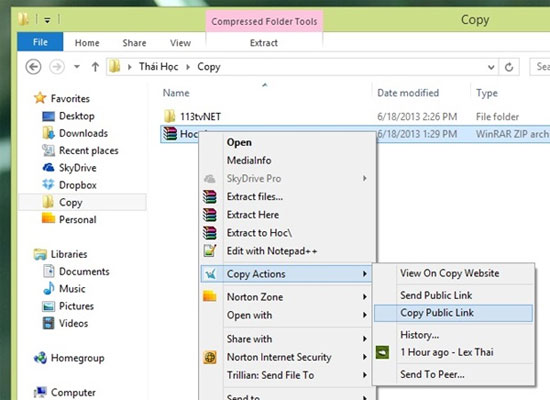Image resolution: width=550 pixels, height=400 pixels.
Task: Click the File folder type cell
Action: pos(497,116)
